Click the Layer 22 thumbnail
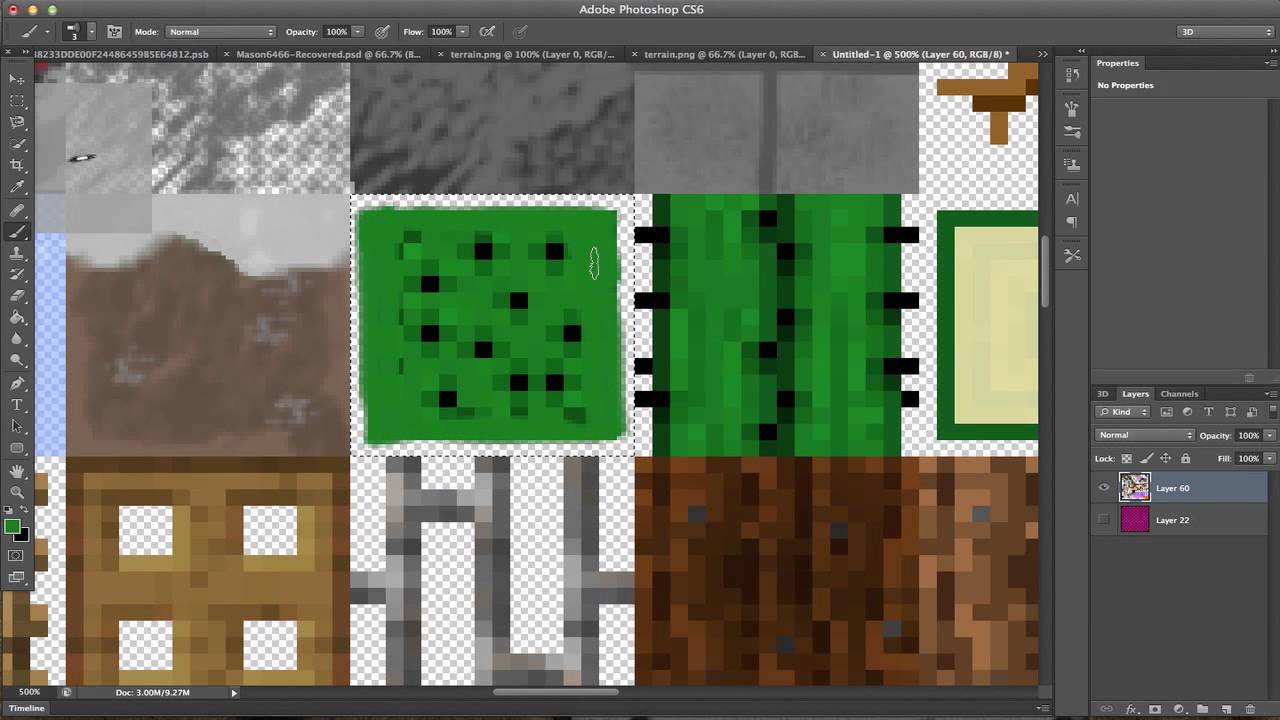Image resolution: width=1280 pixels, height=720 pixels. (x=1135, y=520)
